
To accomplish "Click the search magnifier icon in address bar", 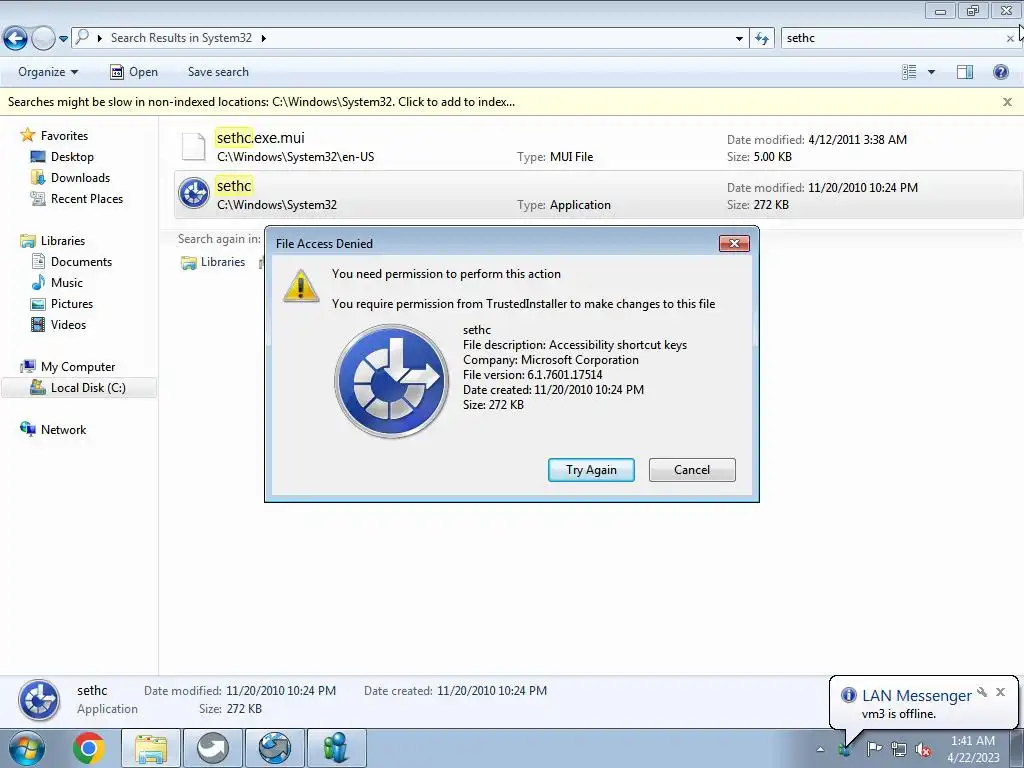I will 82,37.
